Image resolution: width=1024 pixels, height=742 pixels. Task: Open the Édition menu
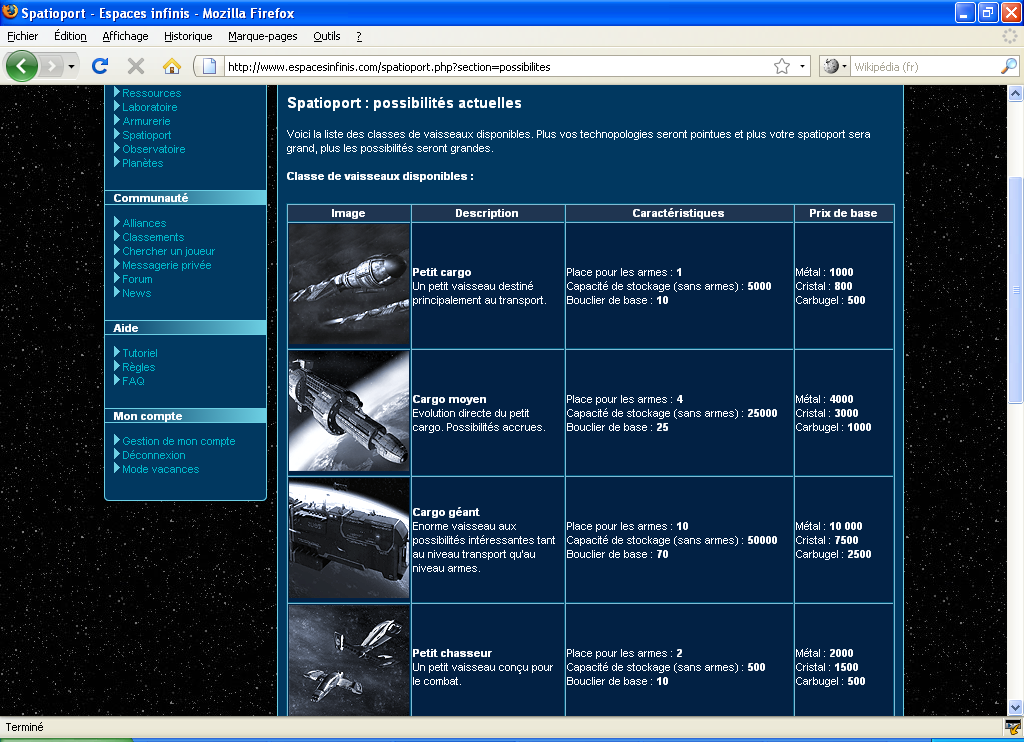(x=70, y=36)
